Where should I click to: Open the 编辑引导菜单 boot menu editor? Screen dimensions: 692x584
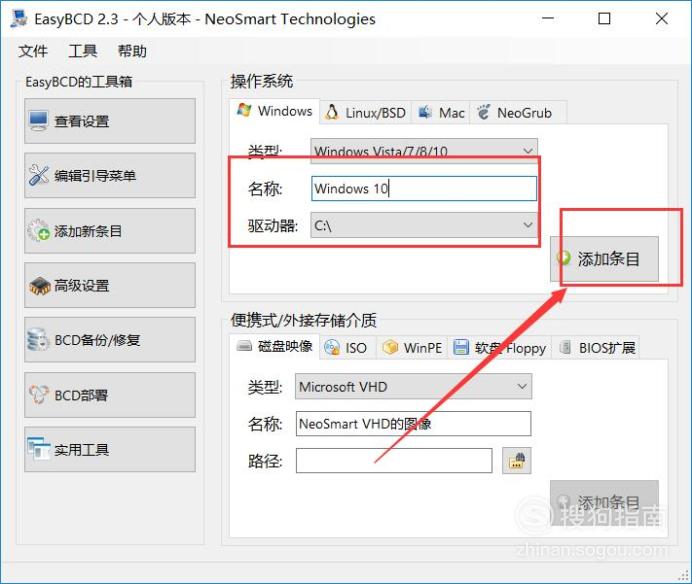(x=110, y=175)
